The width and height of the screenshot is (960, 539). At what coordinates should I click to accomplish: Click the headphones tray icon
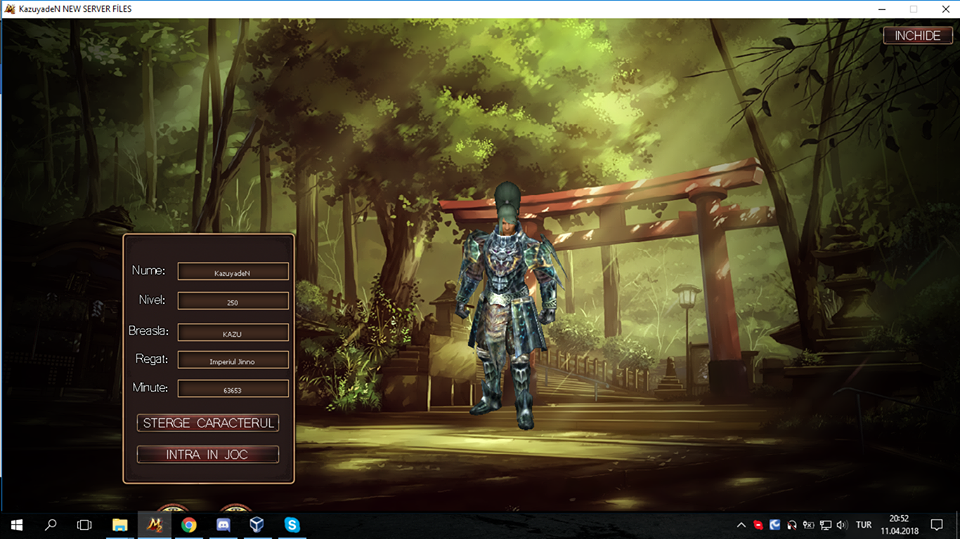click(x=792, y=525)
